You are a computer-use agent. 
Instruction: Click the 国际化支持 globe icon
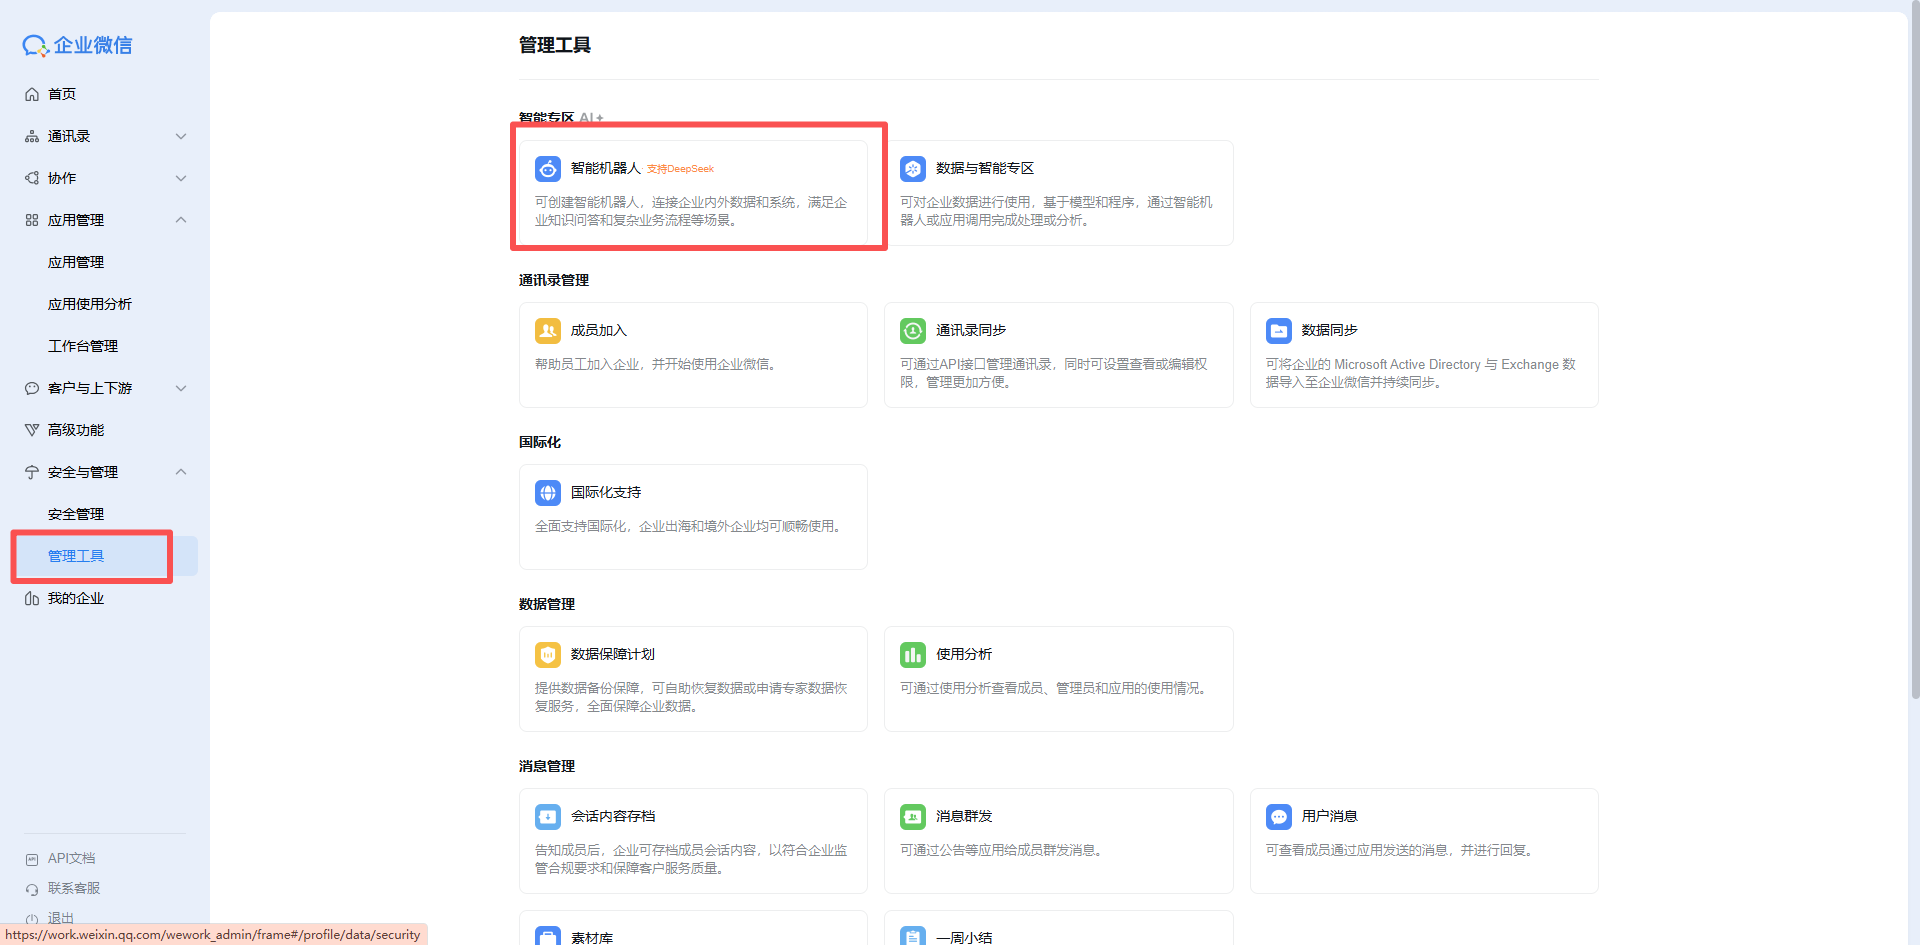(x=548, y=492)
